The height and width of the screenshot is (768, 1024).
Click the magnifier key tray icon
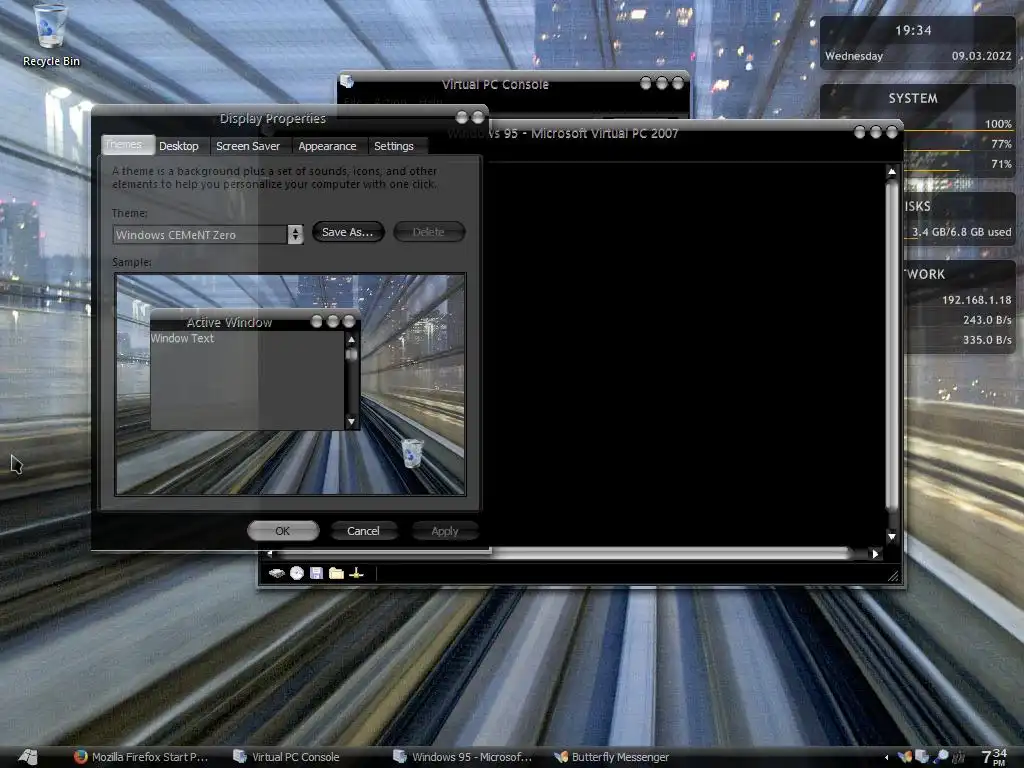click(x=940, y=757)
